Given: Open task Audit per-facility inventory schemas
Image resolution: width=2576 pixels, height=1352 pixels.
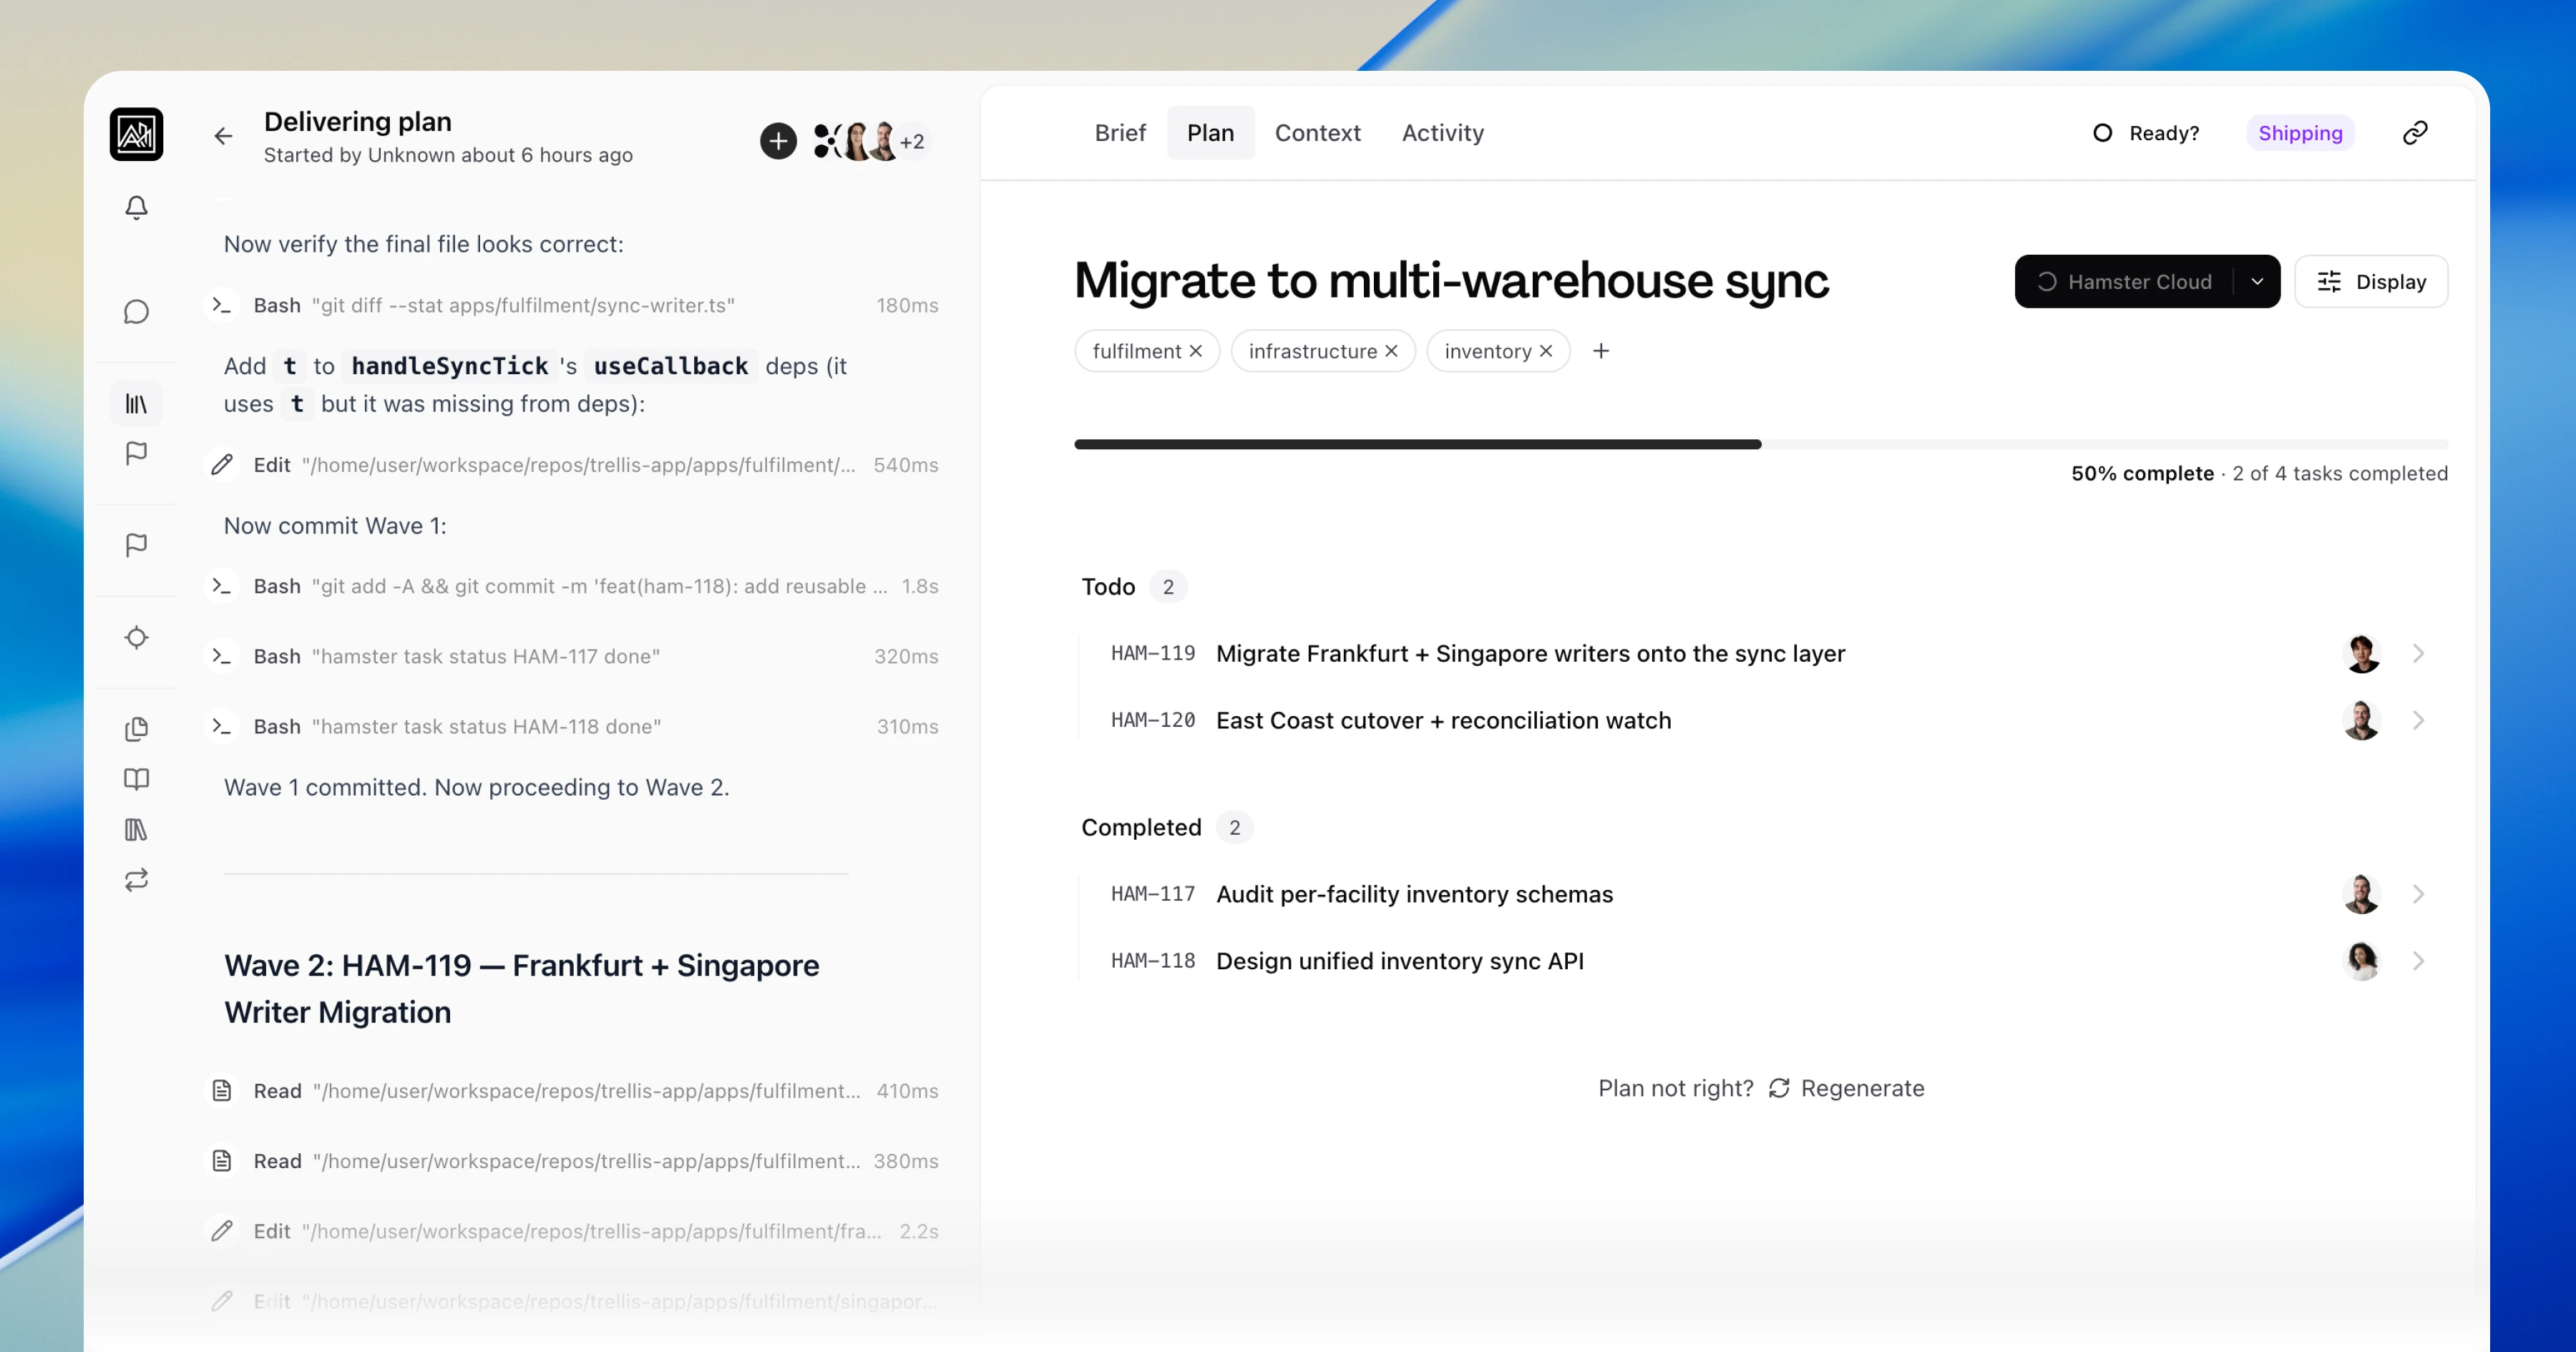Looking at the screenshot, I should (x=1414, y=894).
